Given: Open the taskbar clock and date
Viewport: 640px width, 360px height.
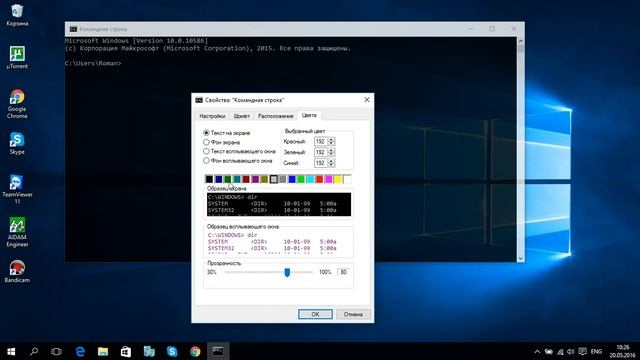Looking at the screenshot, I should tap(622, 351).
